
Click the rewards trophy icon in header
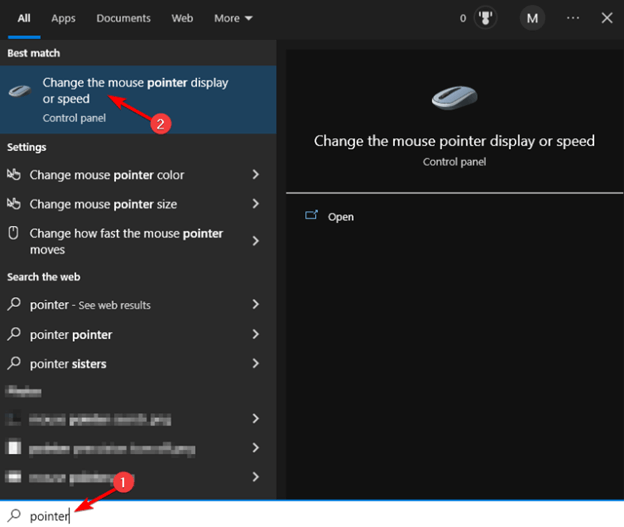click(485, 18)
